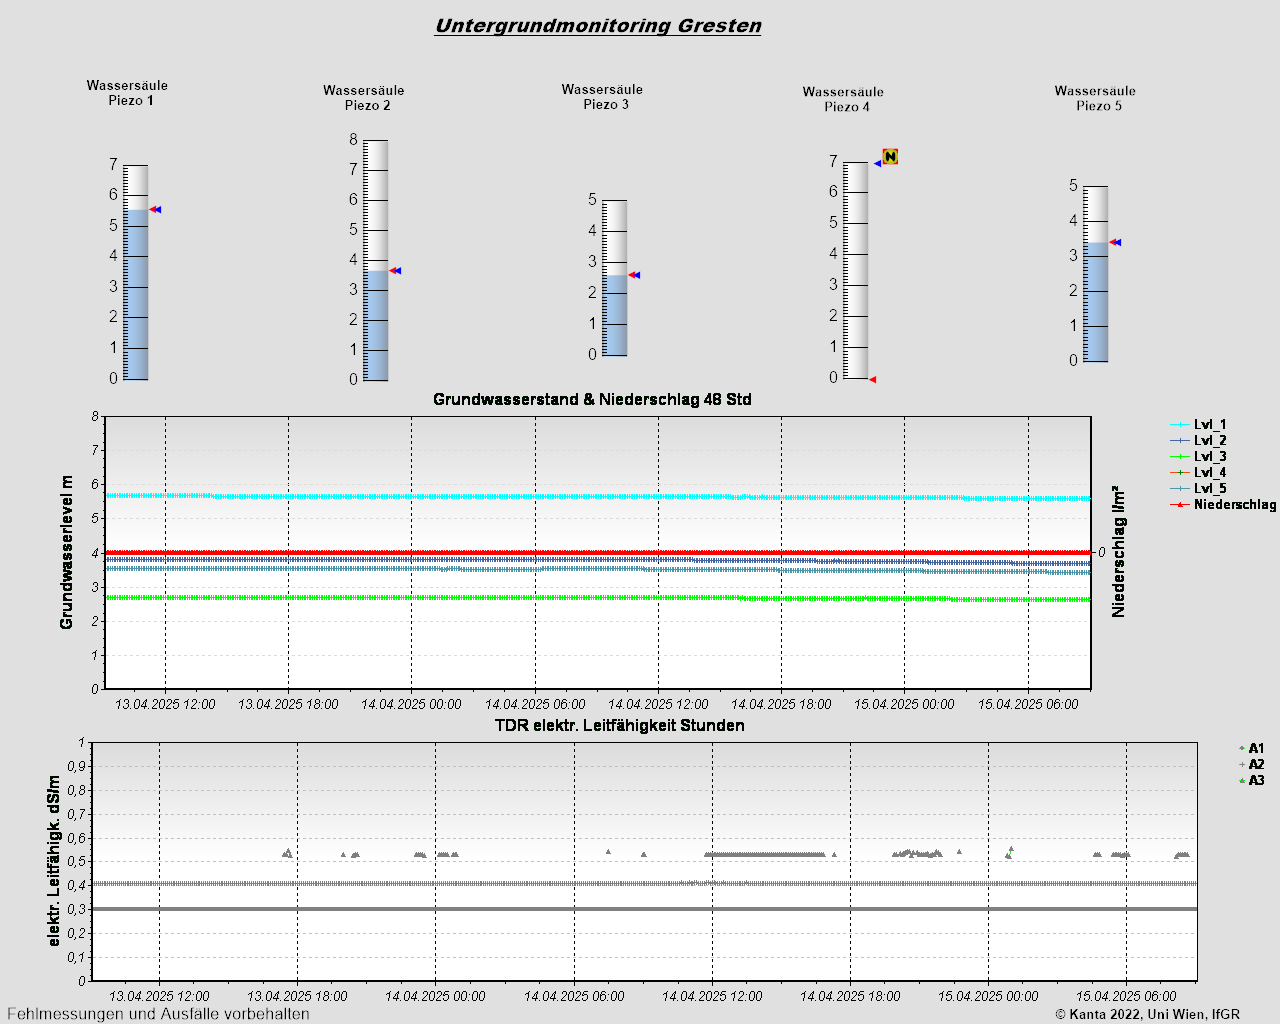Image resolution: width=1280 pixels, height=1024 pixels.
Task: Click 14.04.2025 12:00 label on TDR chart
Action: pos(712,996)
